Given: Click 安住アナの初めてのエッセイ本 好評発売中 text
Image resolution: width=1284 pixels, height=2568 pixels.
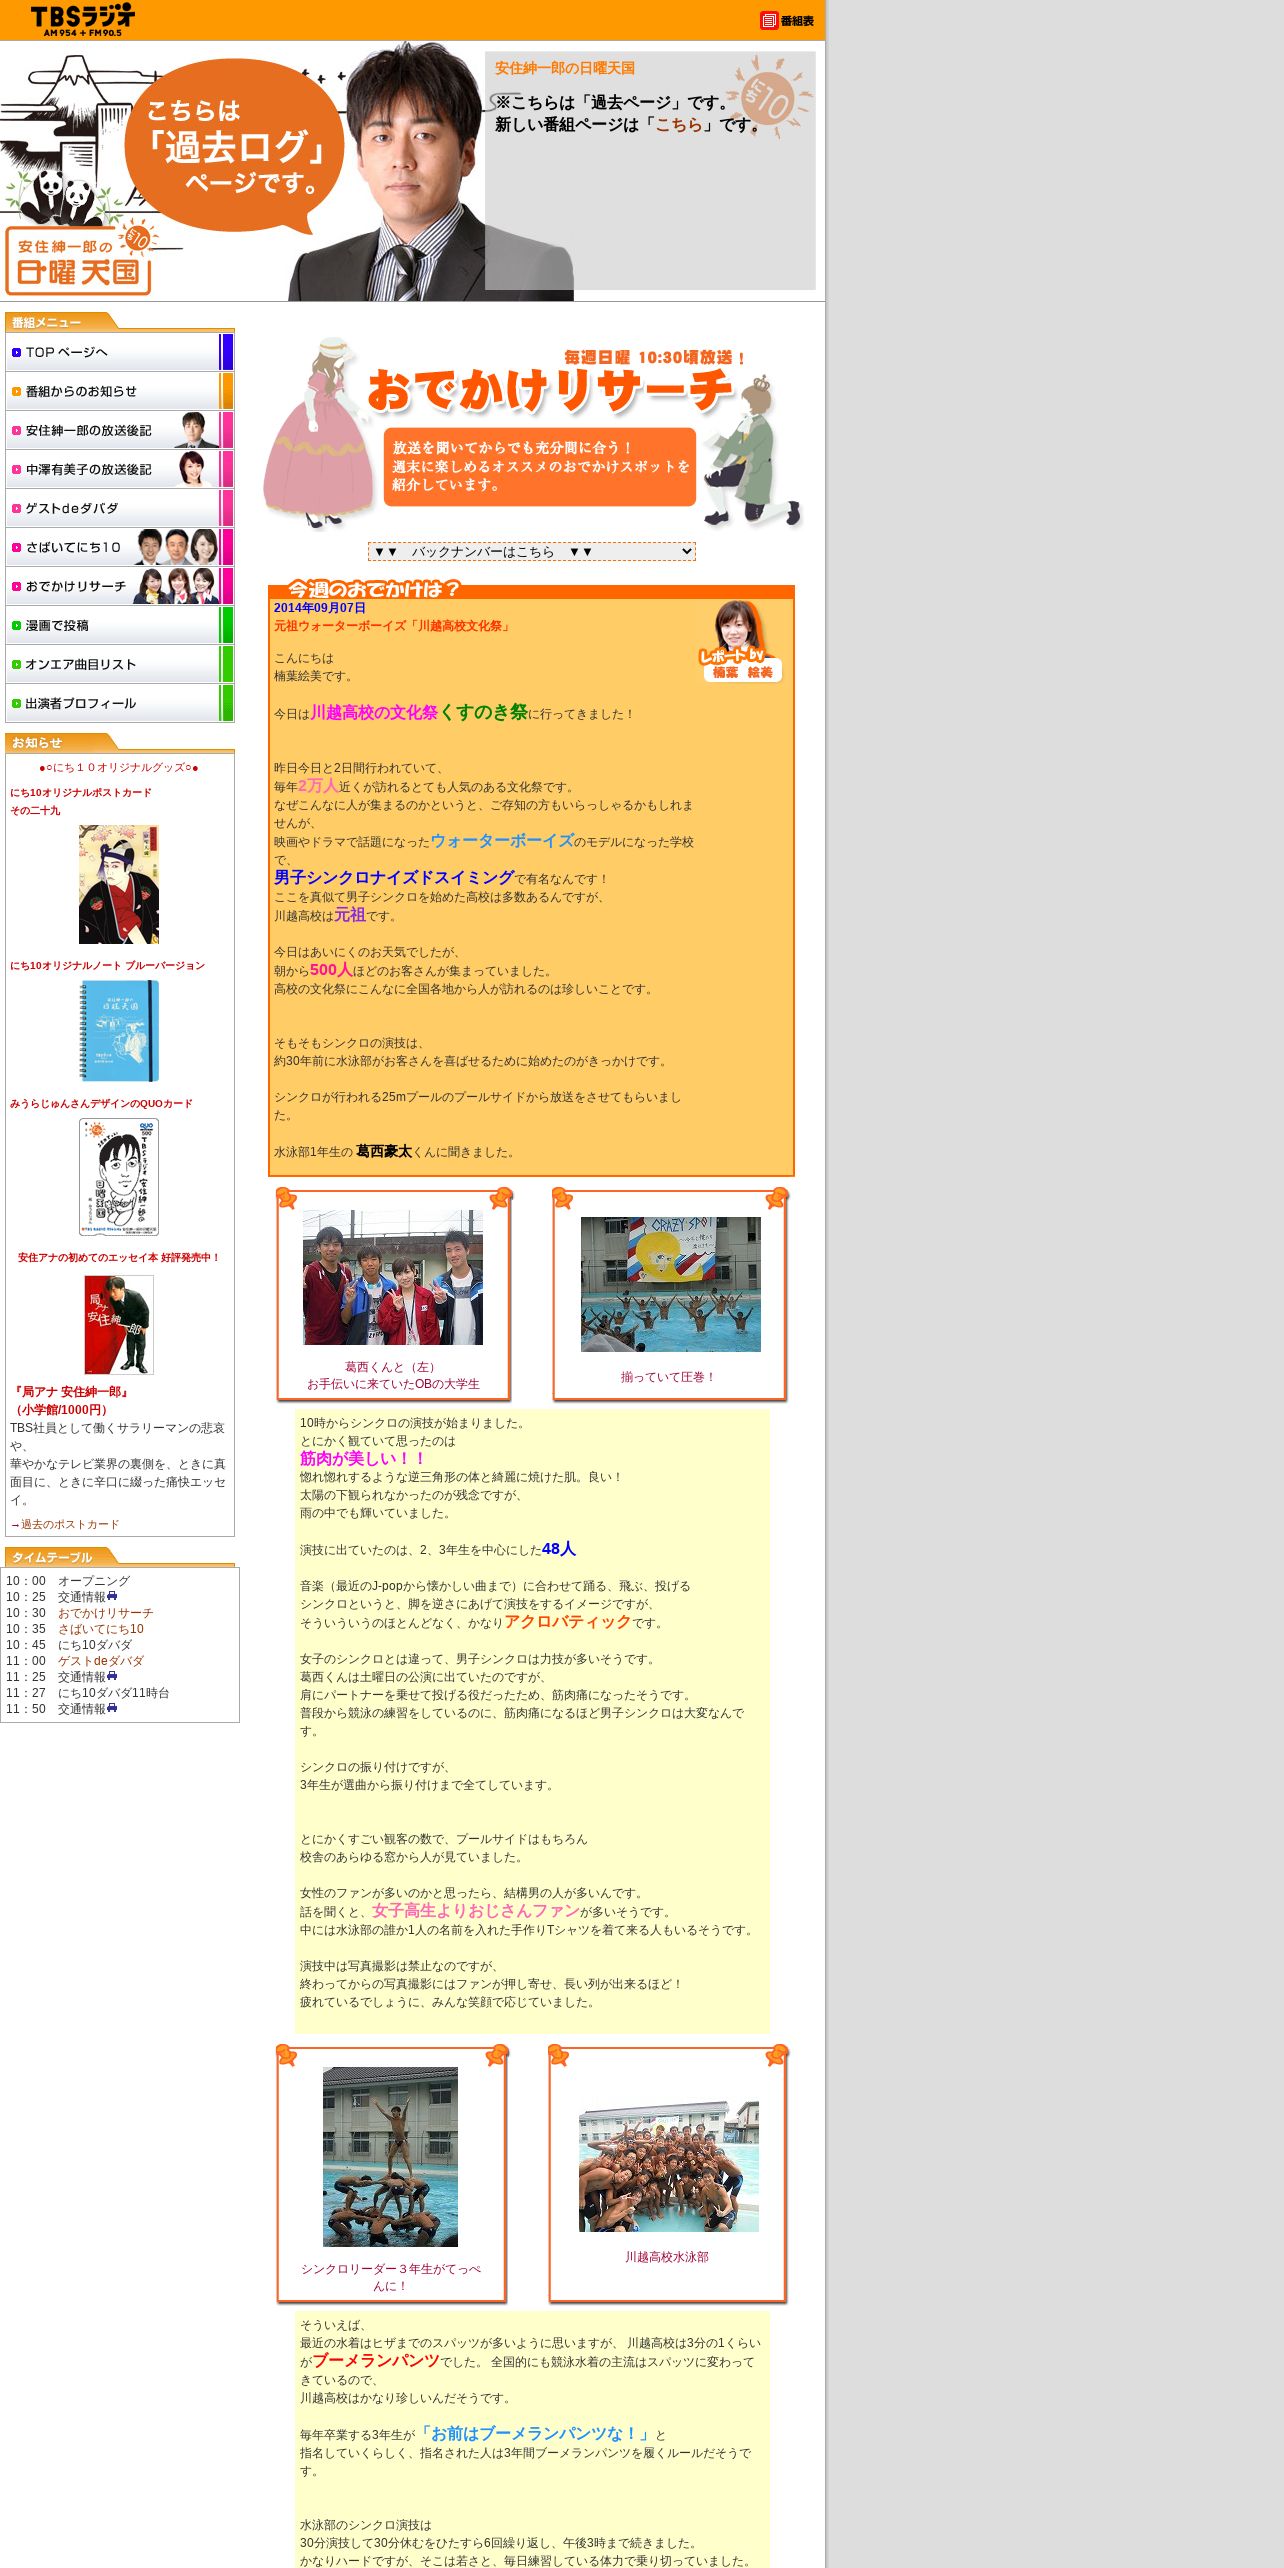Looking at the screenshot, I should click(x=119, y=1257).
